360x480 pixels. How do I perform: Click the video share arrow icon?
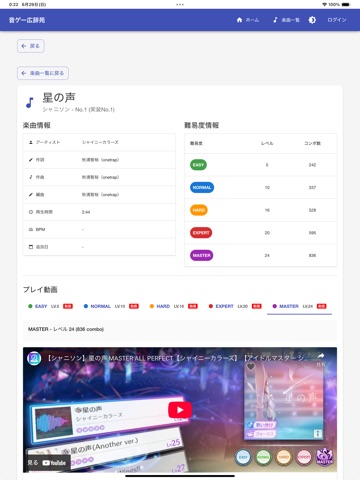321,356
